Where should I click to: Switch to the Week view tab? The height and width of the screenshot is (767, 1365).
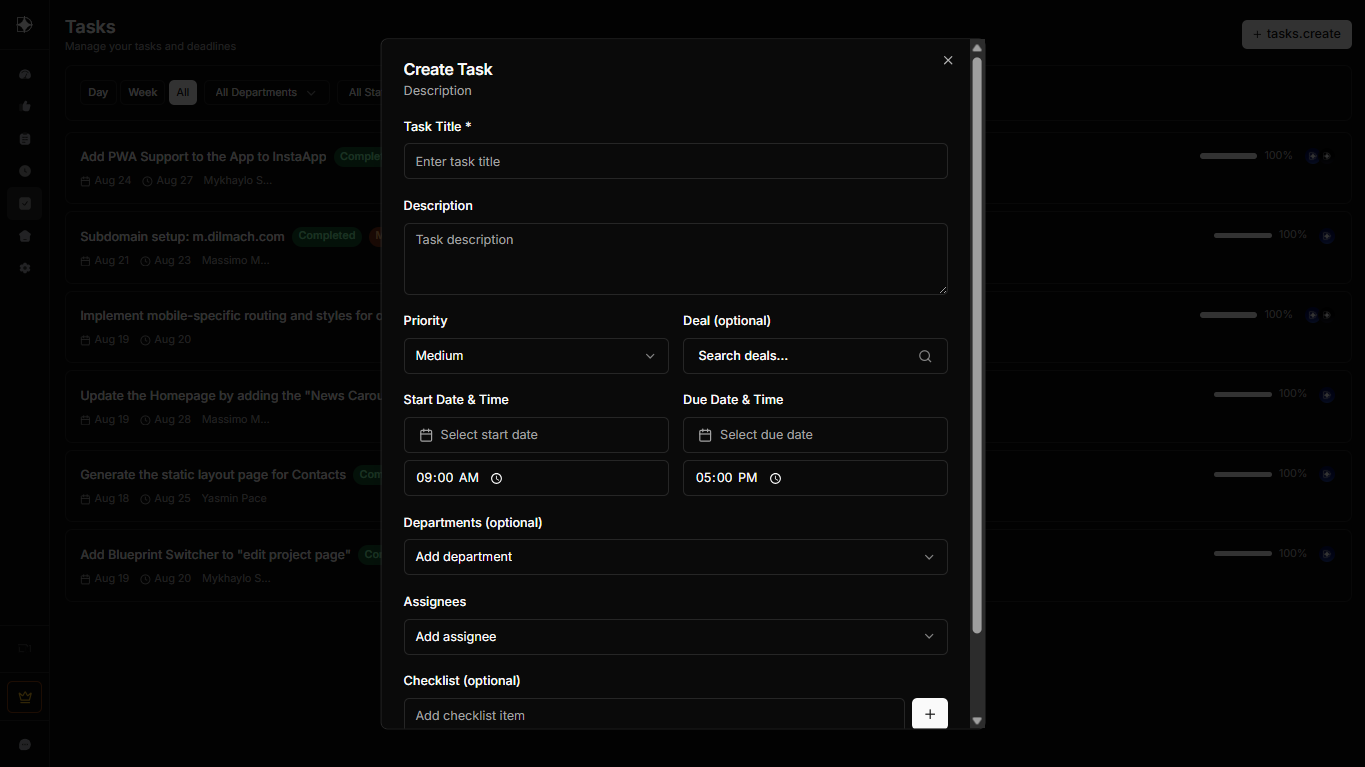tap(143, 92)
